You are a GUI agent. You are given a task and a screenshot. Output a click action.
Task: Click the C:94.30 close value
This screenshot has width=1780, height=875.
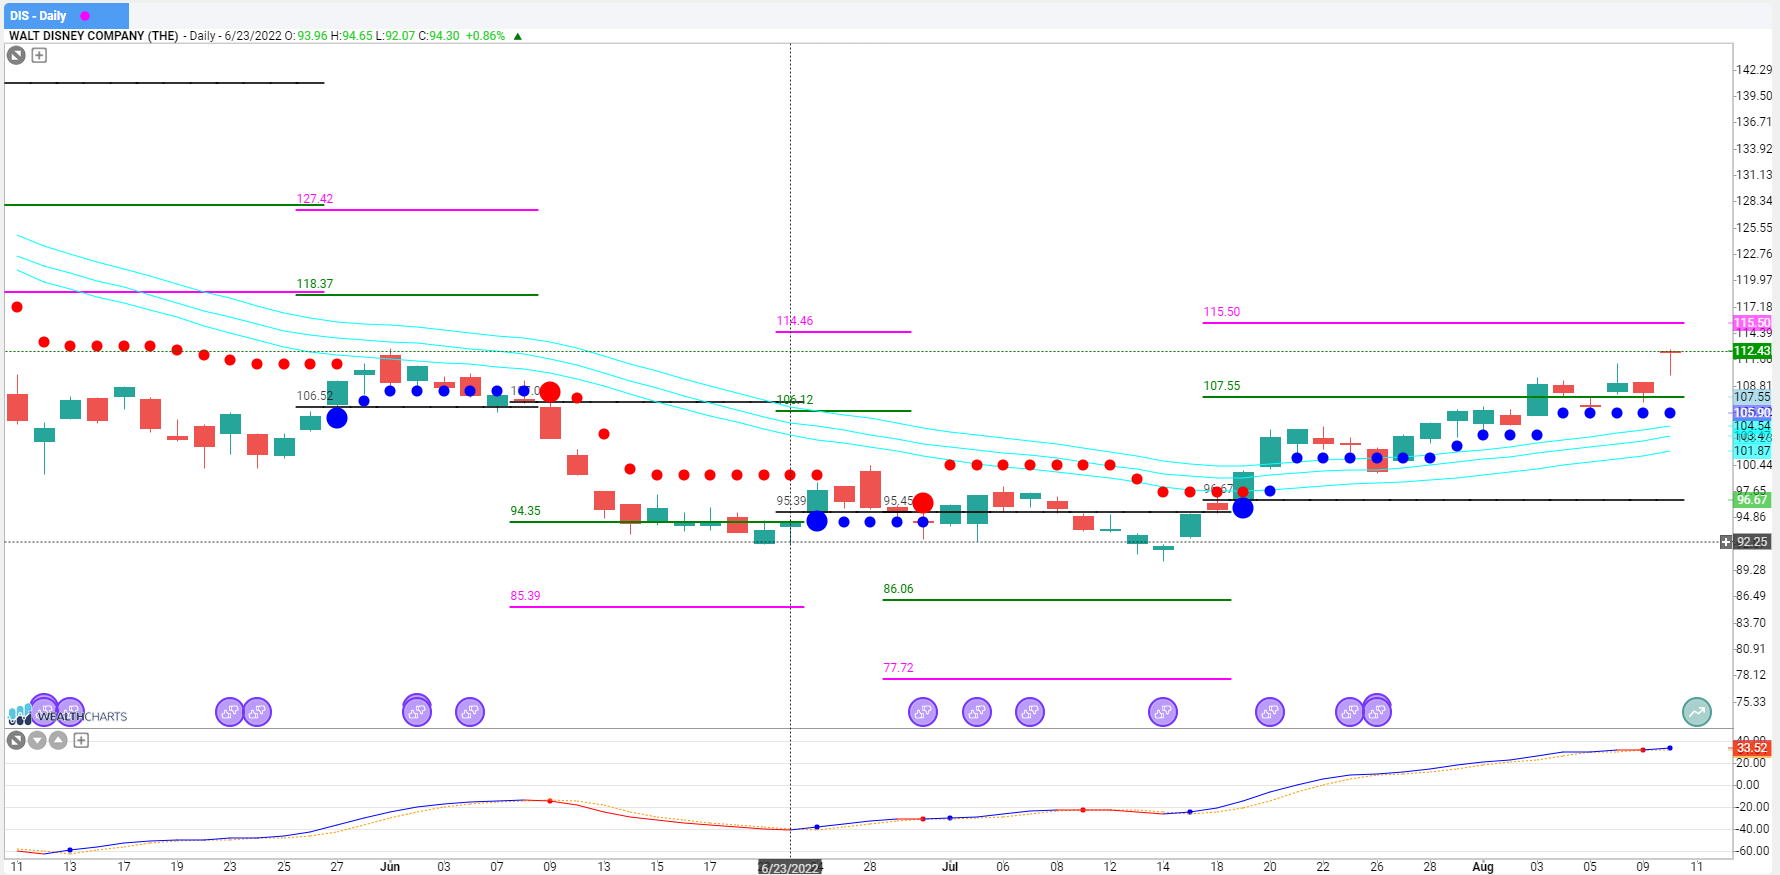point(439,36)
